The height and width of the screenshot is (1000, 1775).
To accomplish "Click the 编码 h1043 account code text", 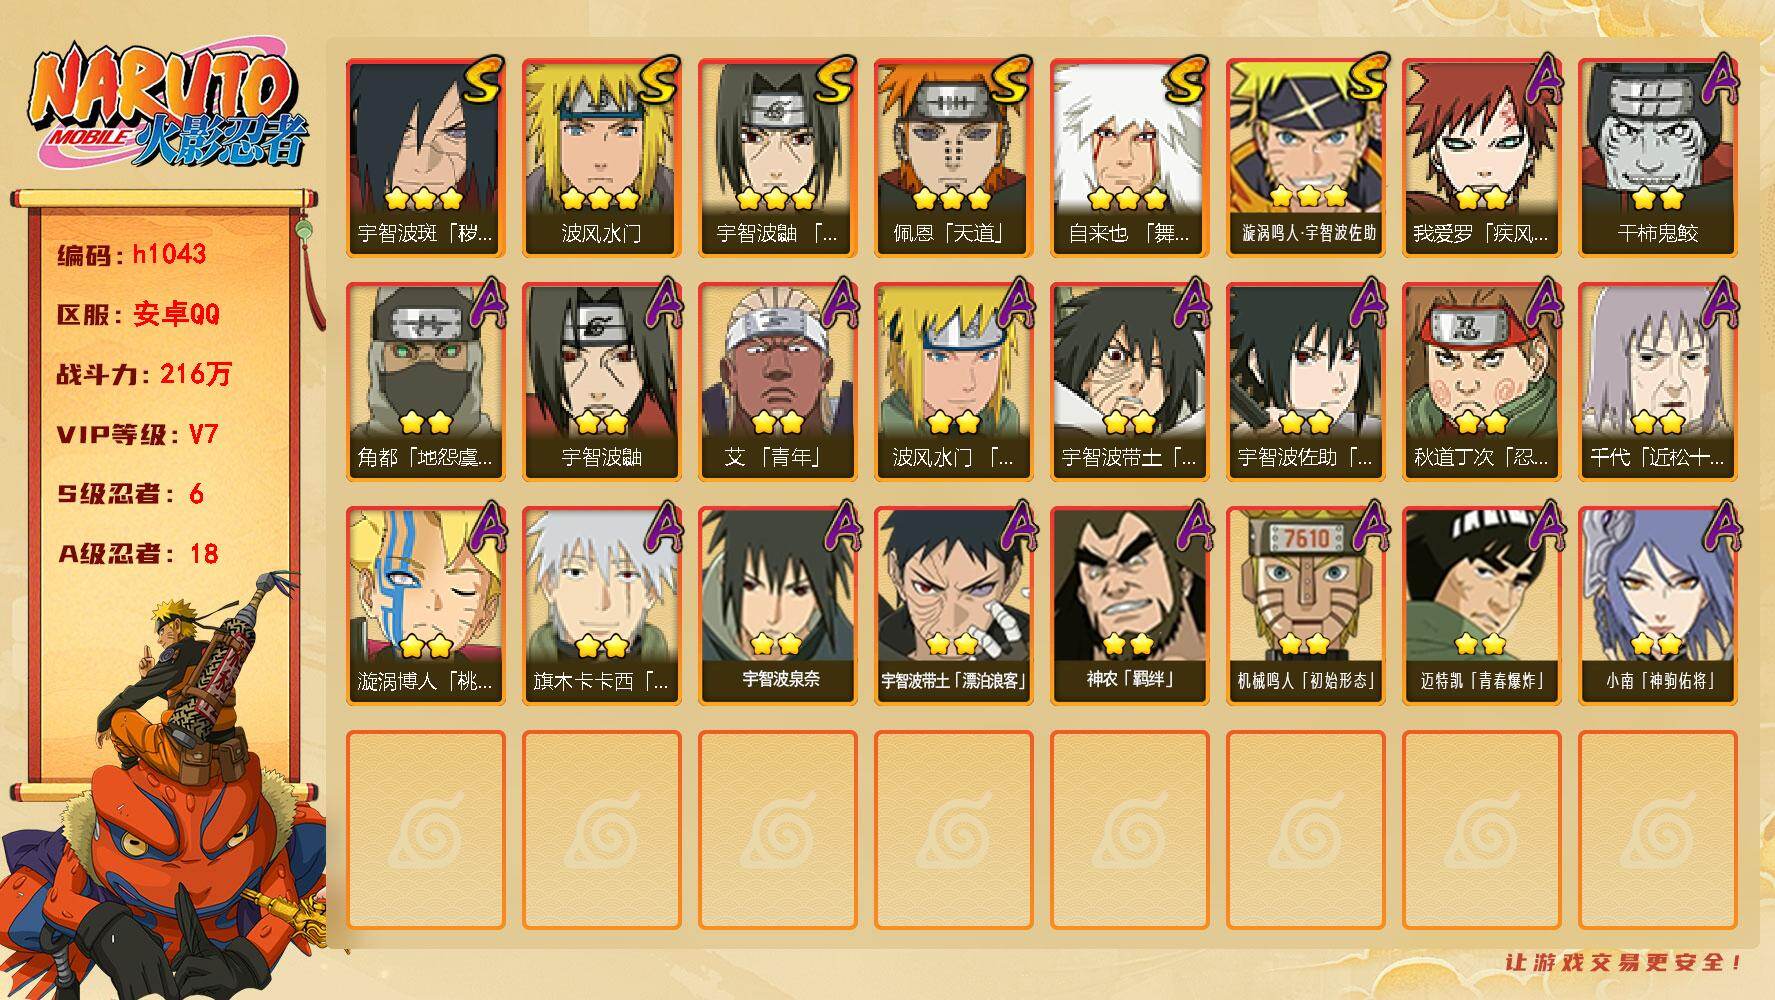I will point(131,254).
